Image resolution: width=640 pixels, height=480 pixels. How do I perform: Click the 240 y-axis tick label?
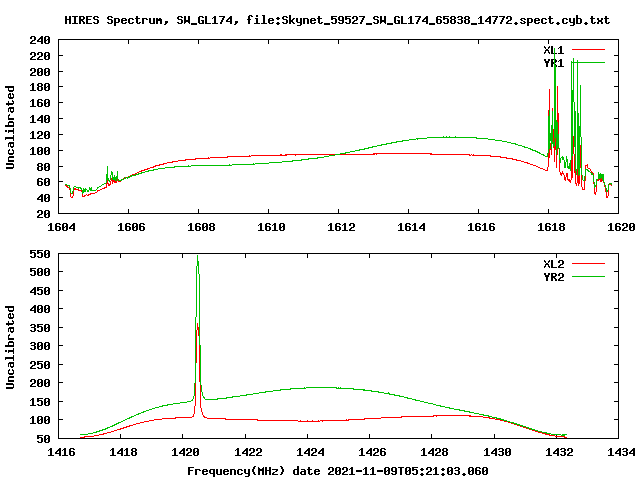tap(40, 40)
